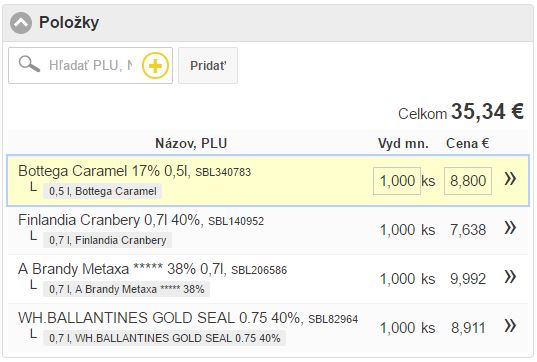Click the search magnifier icon
Viewport: 537px width, 362px height.
tap(29, 64)
